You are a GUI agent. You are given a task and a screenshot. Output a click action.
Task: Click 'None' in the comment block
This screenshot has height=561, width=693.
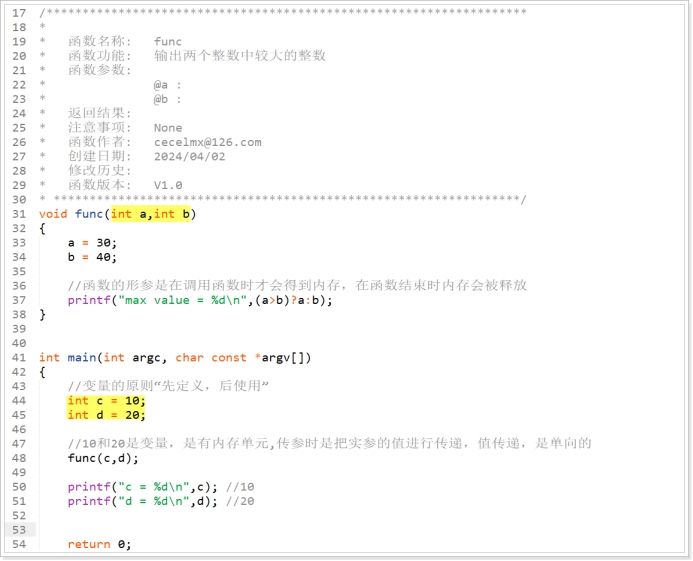tap(168, 128)
